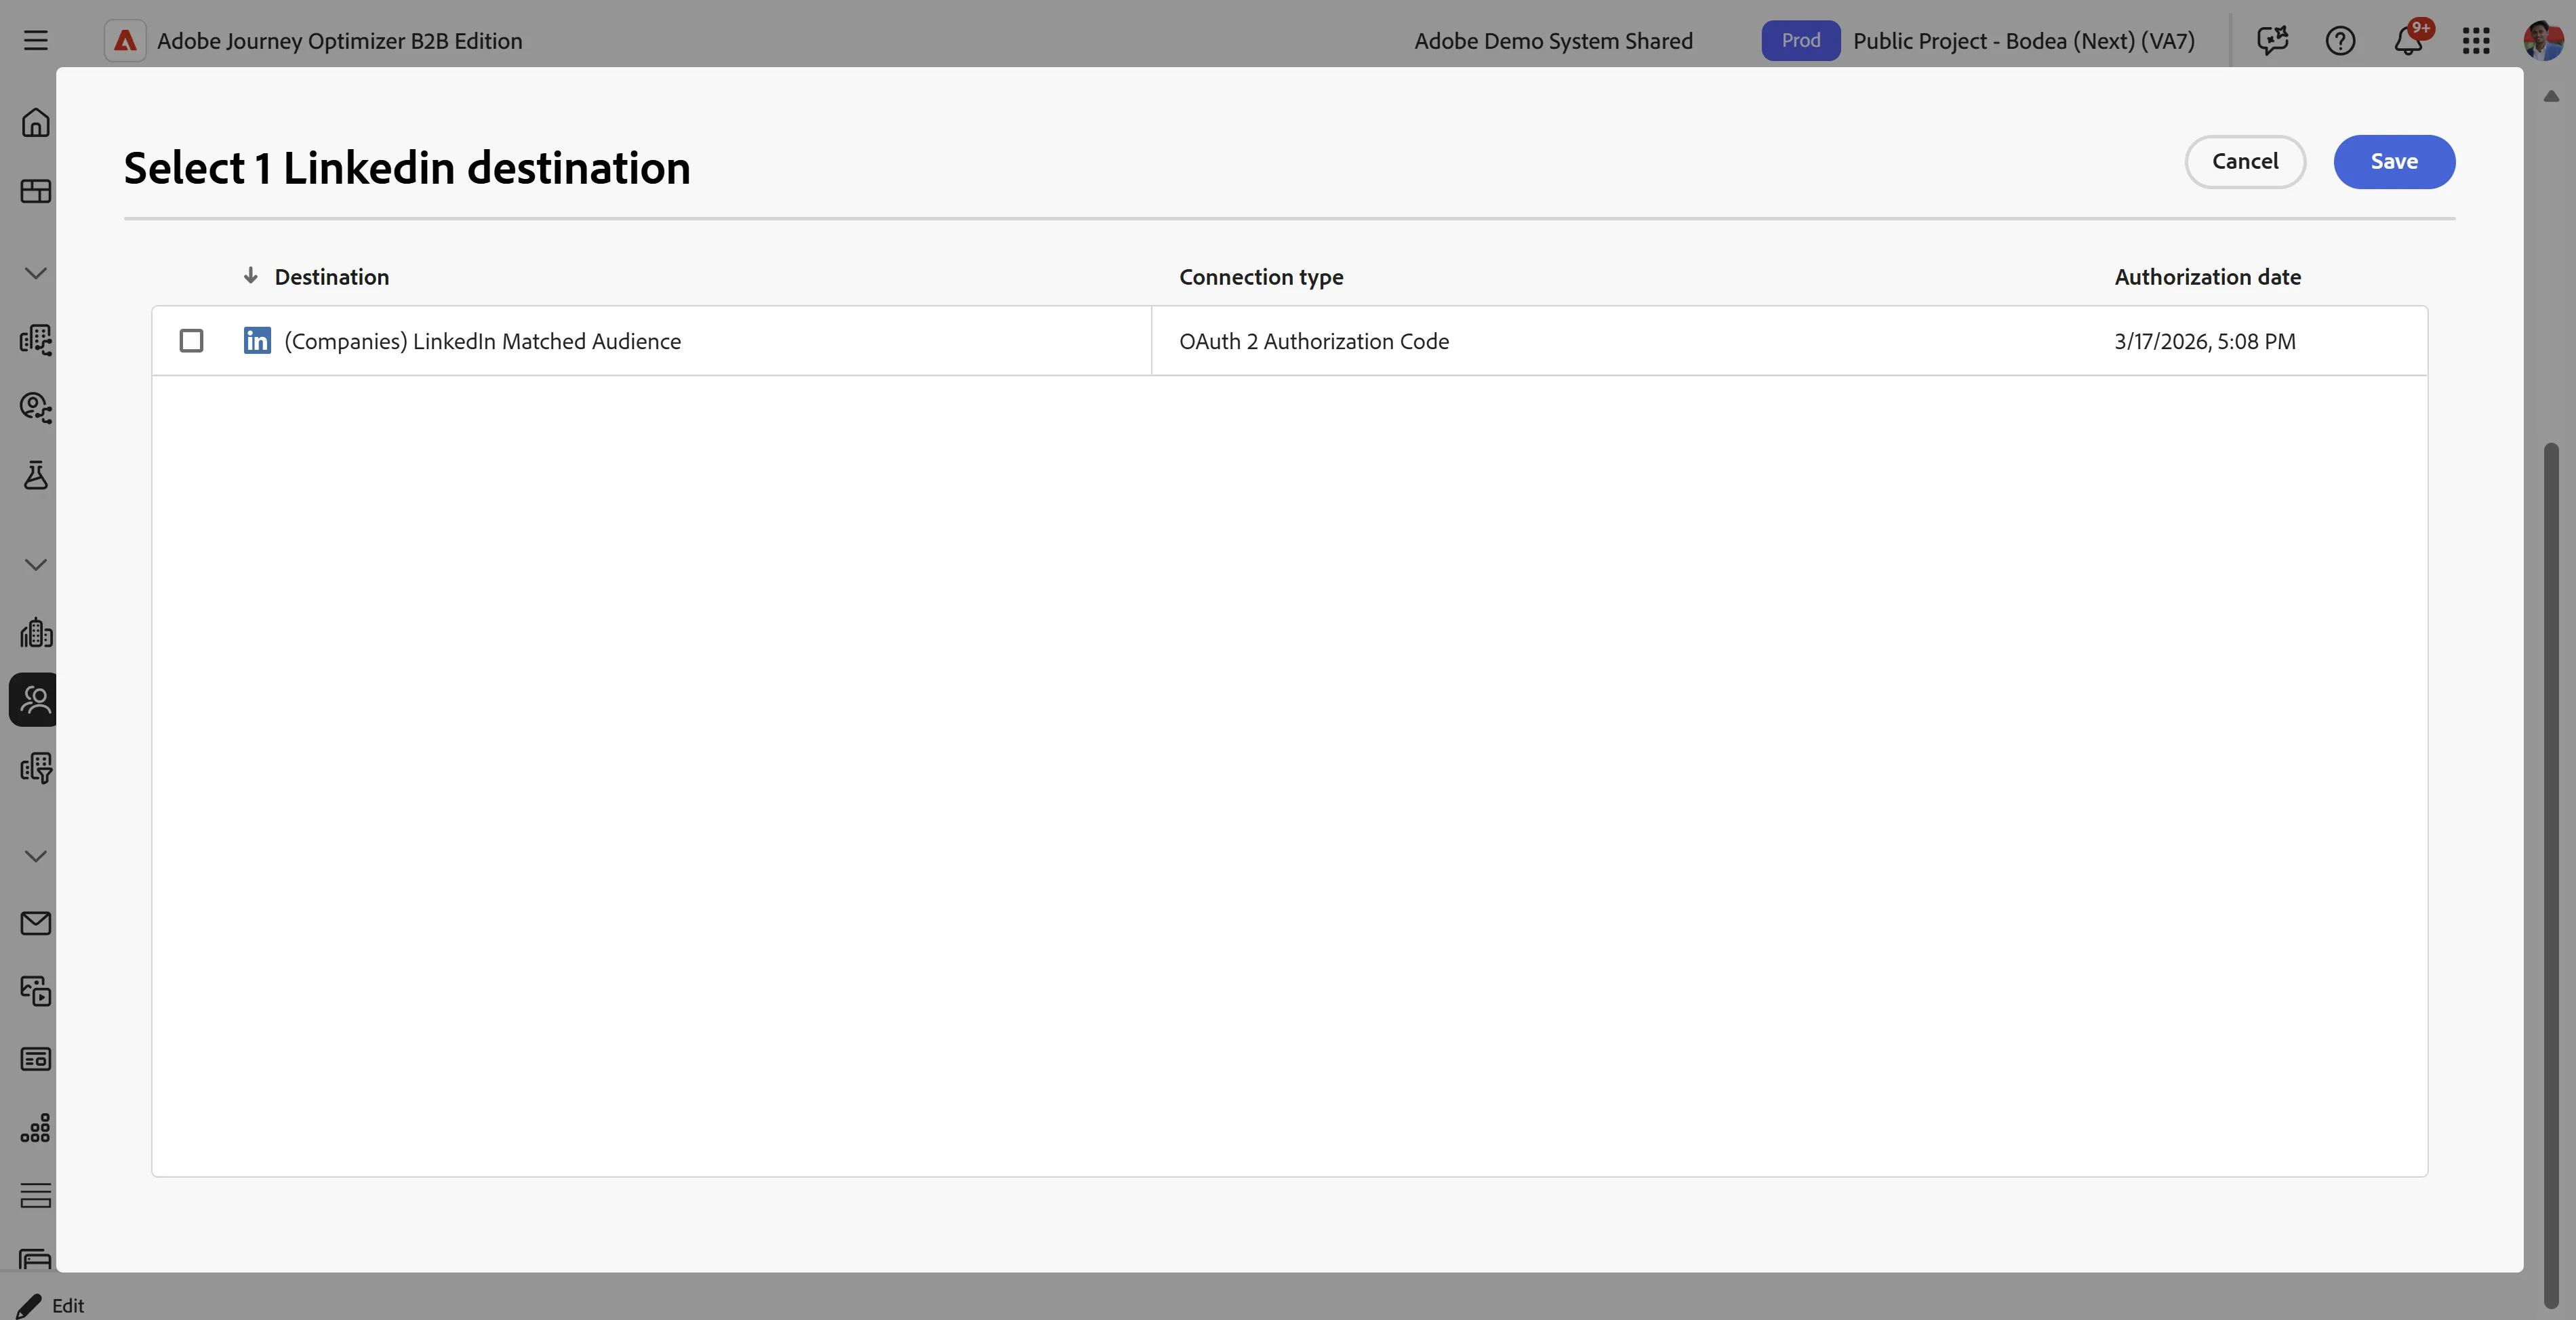The image size is (2576, 1320).
Task: Open the notifications bell icon
Action: pos(2408,41)
